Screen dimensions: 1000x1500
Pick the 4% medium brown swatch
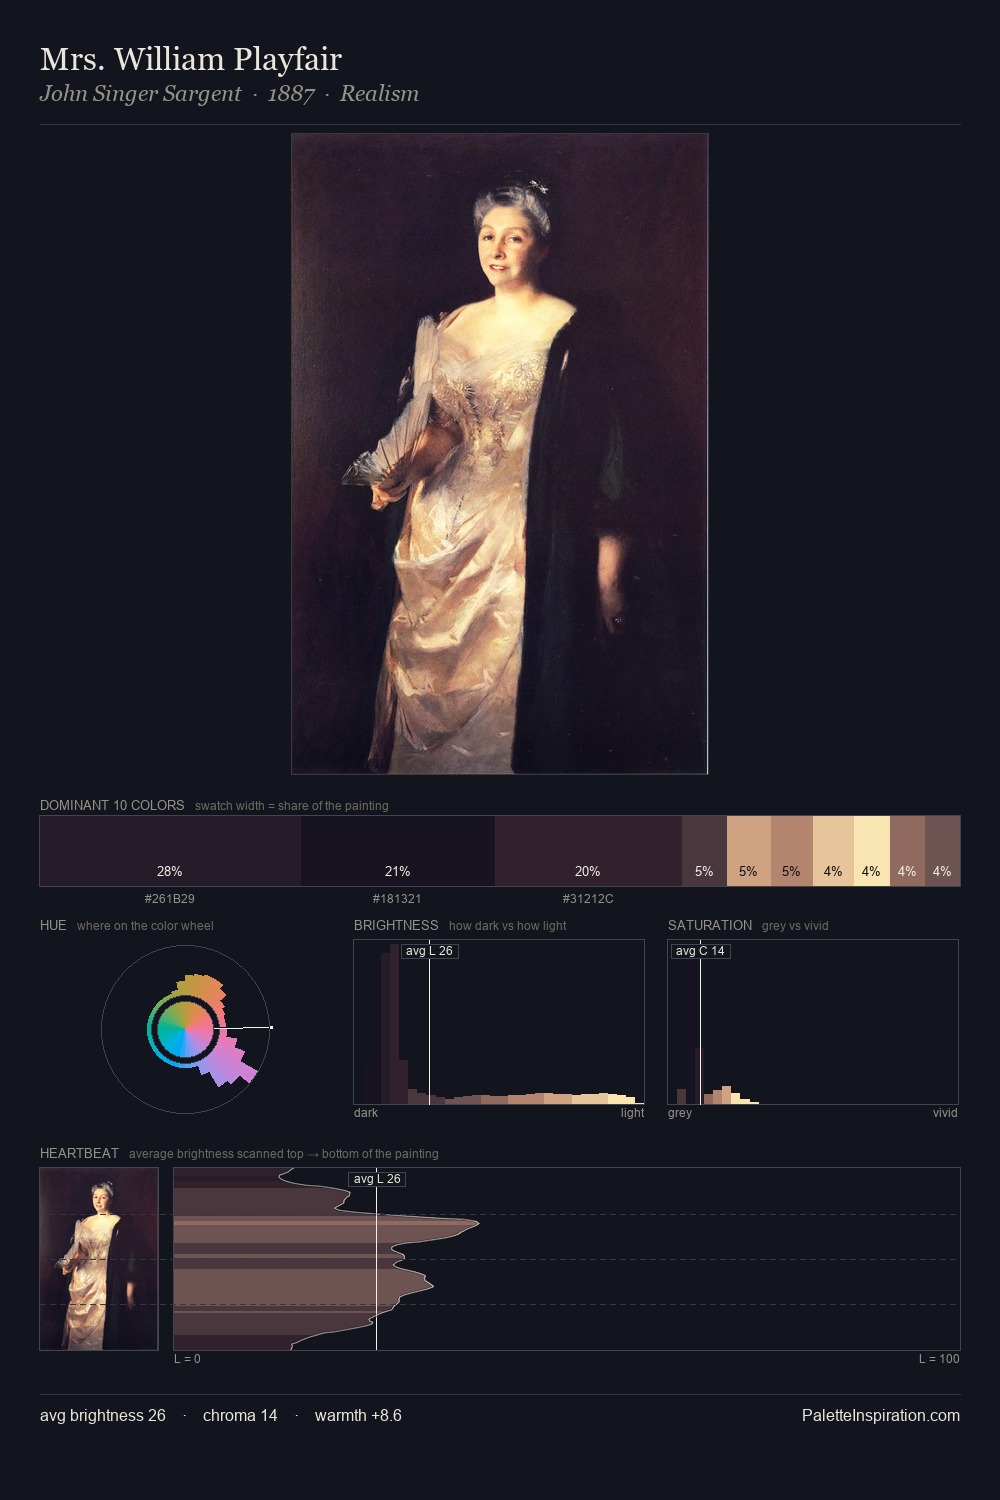click(x=907, y=851)
